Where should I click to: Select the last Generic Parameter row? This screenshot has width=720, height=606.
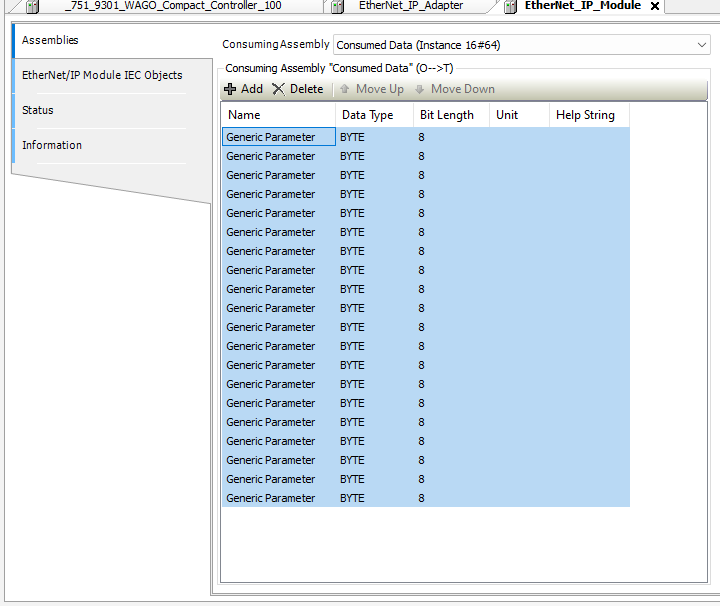(426, 498)
